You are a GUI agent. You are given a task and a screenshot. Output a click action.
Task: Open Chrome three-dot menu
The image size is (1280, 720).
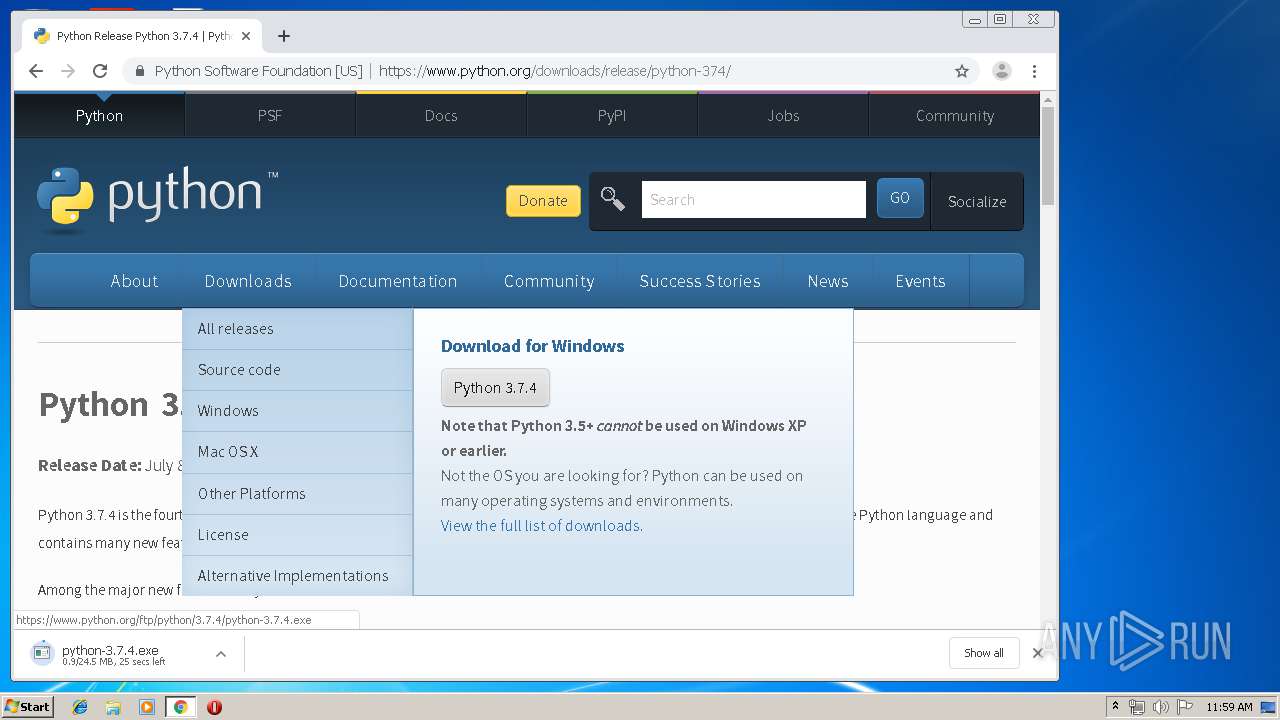pyautogui.click(x=1034, y=71)
